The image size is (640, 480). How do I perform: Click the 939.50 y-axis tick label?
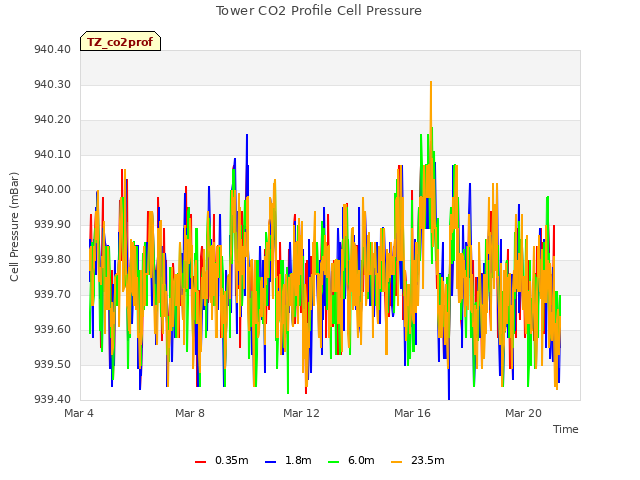[52, 364]
